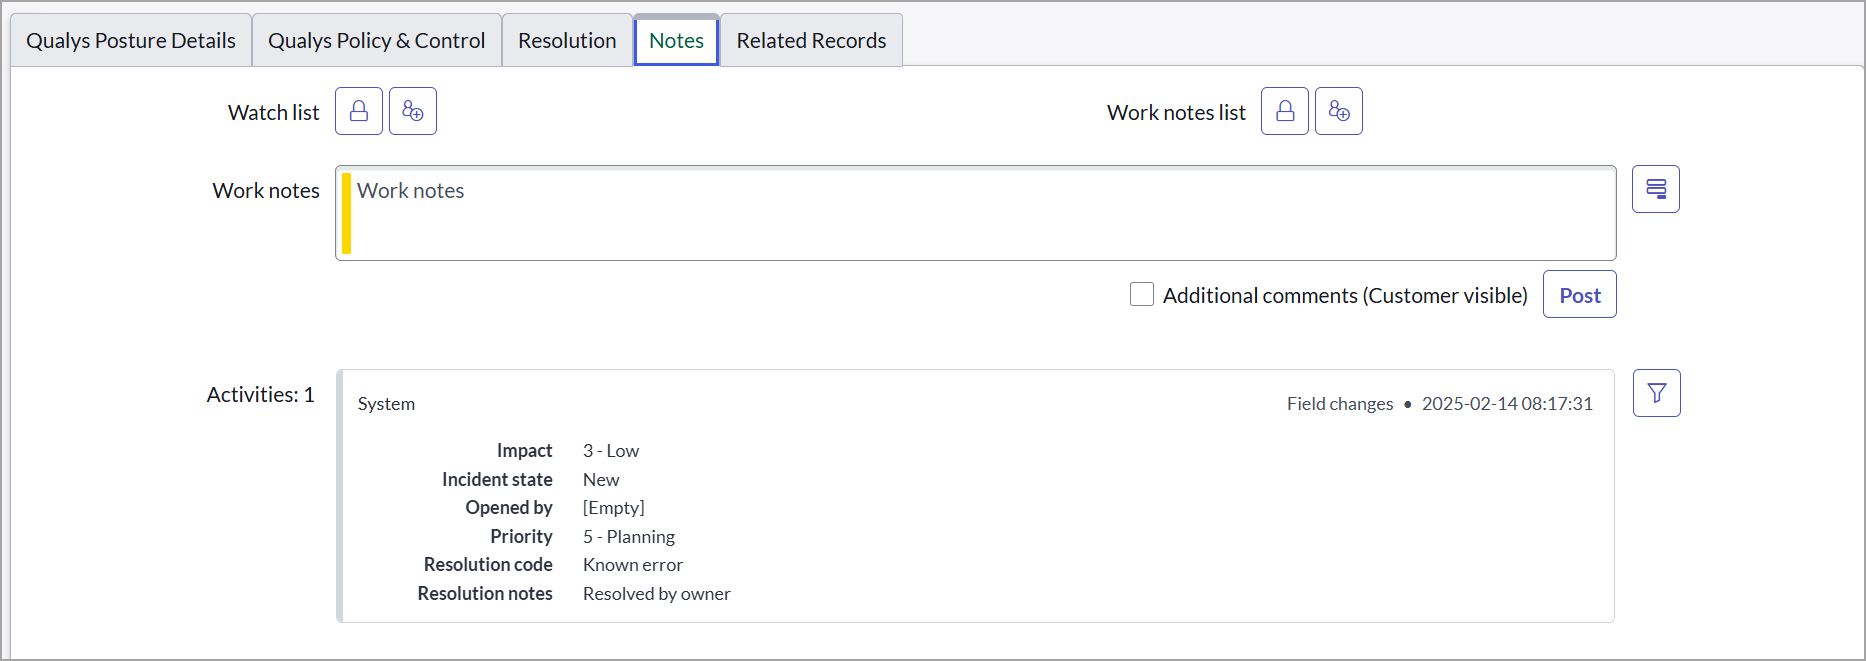
Task: Select the Notes tab
Action: coord(677,40)
